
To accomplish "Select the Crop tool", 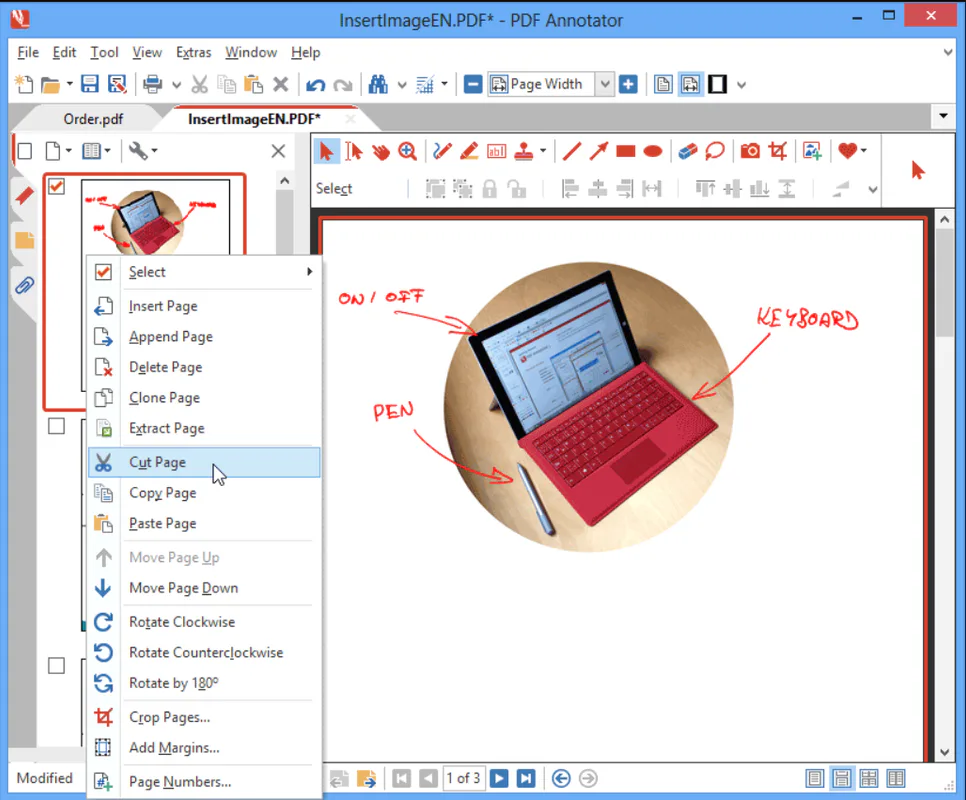I will point(779,150).
